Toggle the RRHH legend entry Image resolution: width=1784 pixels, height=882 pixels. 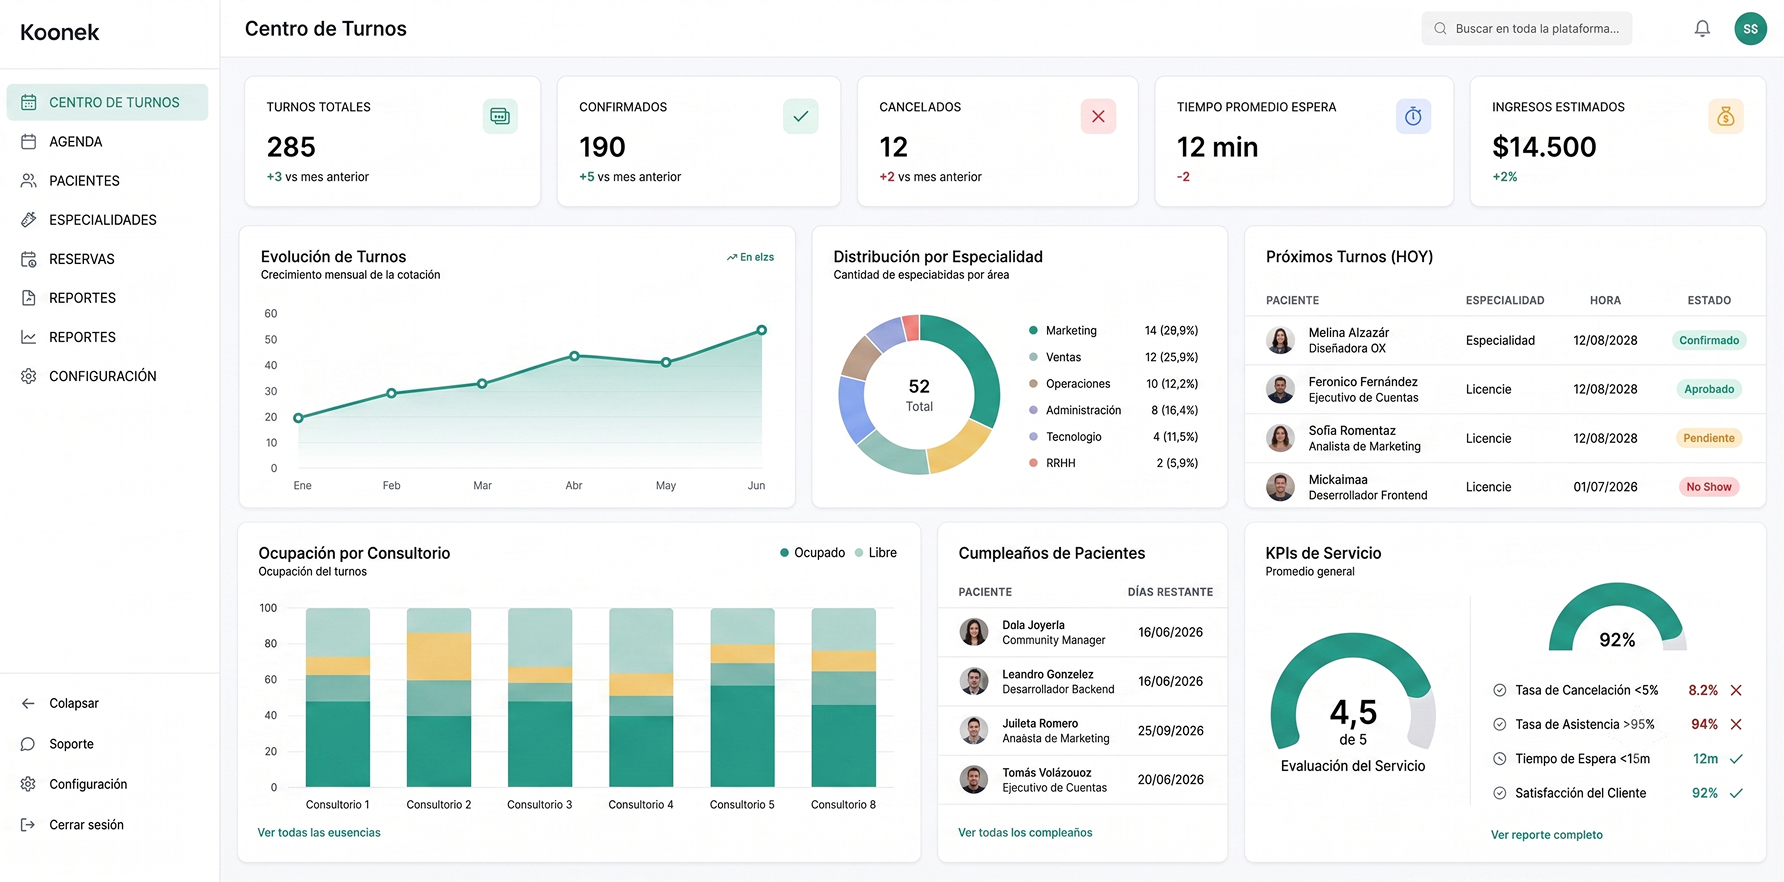(x=1113, y=463)
